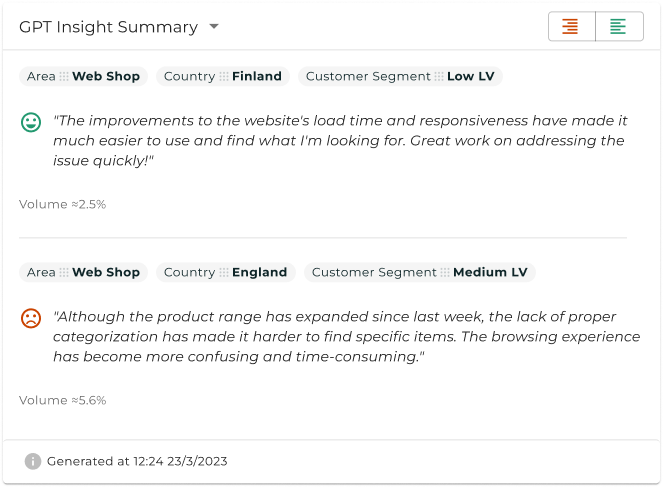
Task: Click the Volume ≈2.5% label
Action: pos(63,204)
